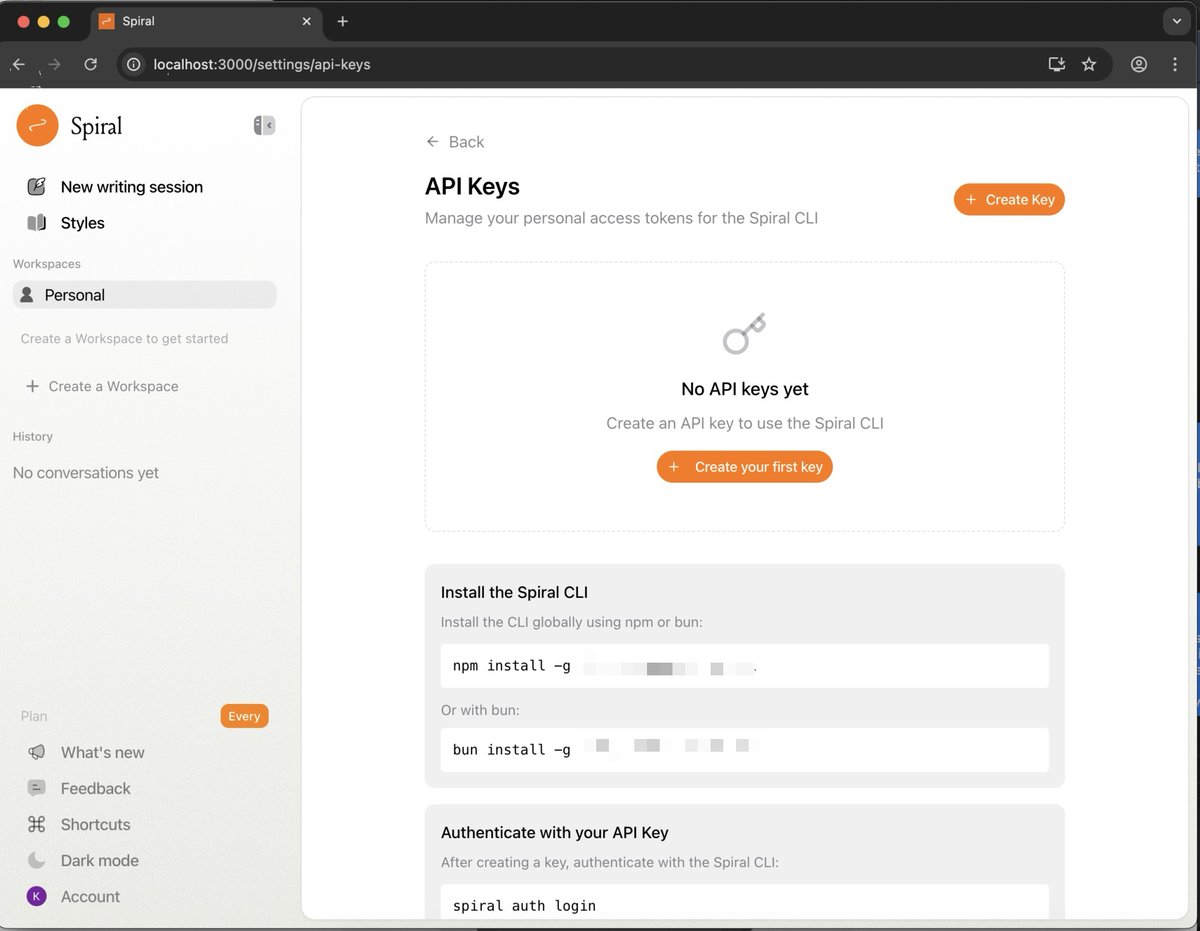
Task: Go Back from API Keys page
Action: pos(455,142)
